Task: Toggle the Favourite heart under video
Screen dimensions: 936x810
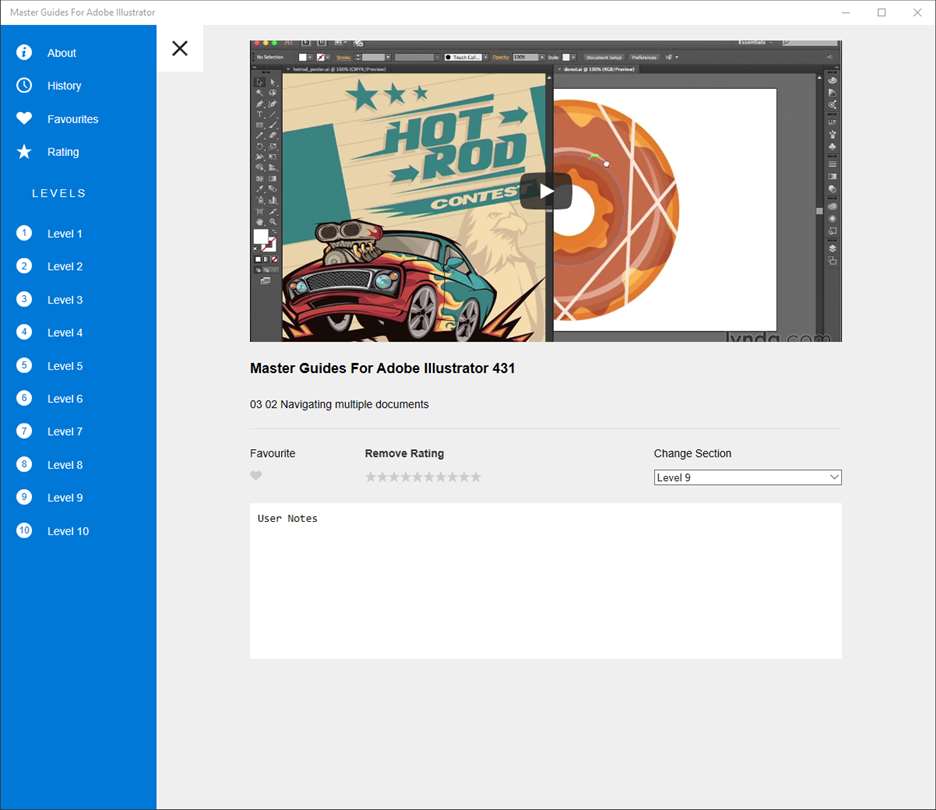Action: click(x=256, y=476)
